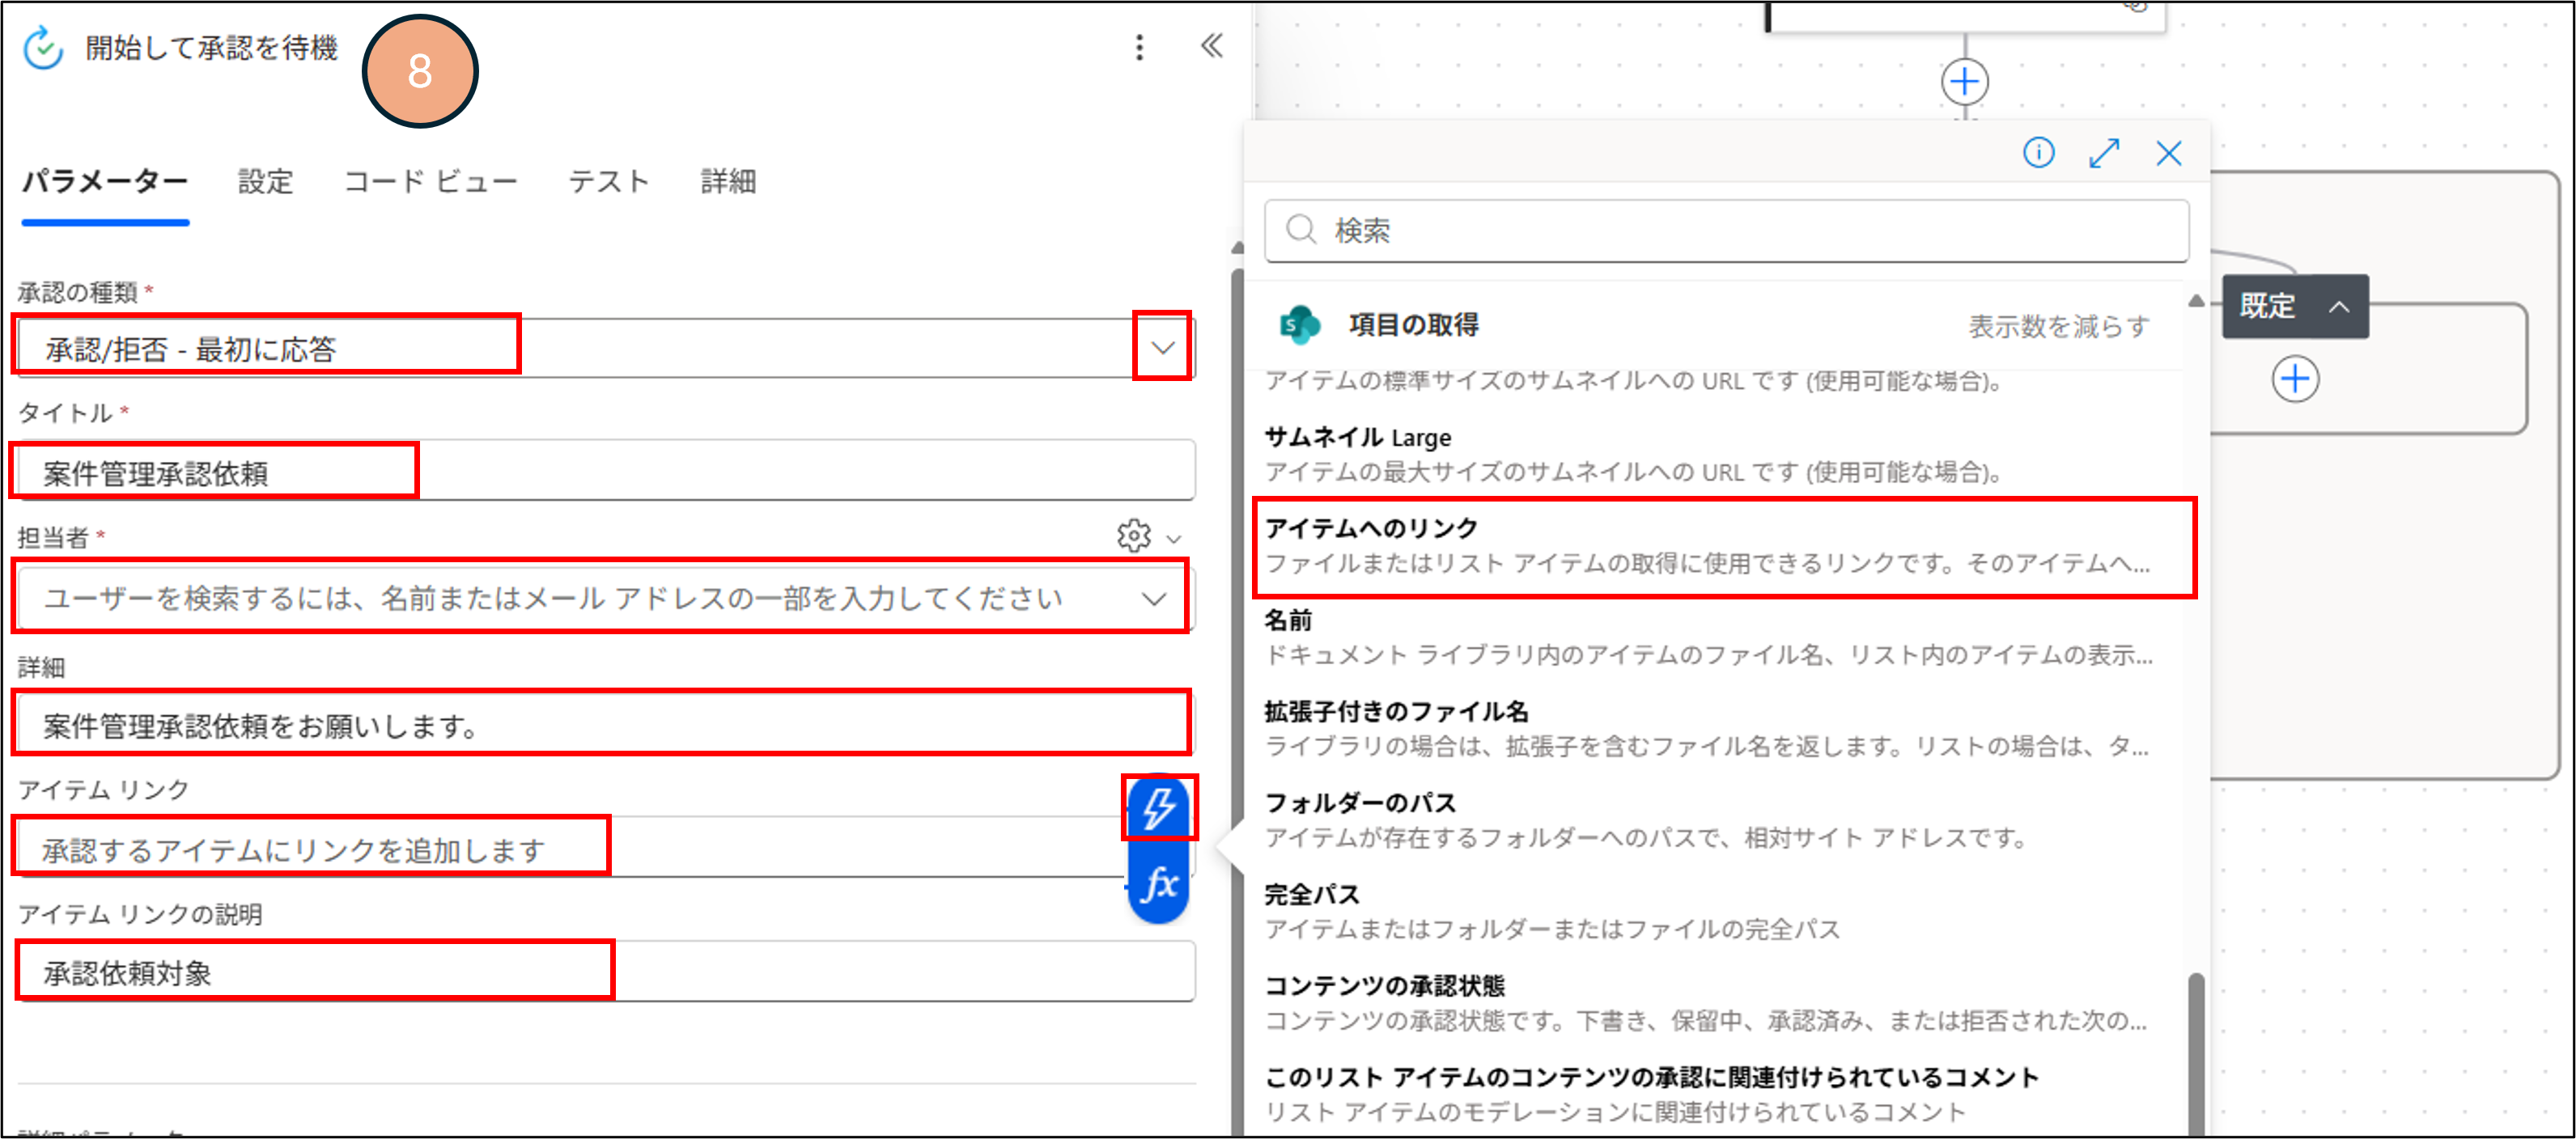Collapse the 既定 branch chevron
The width and height of the screenshot is (2576, 1139).
click(x=2338, y=307)
